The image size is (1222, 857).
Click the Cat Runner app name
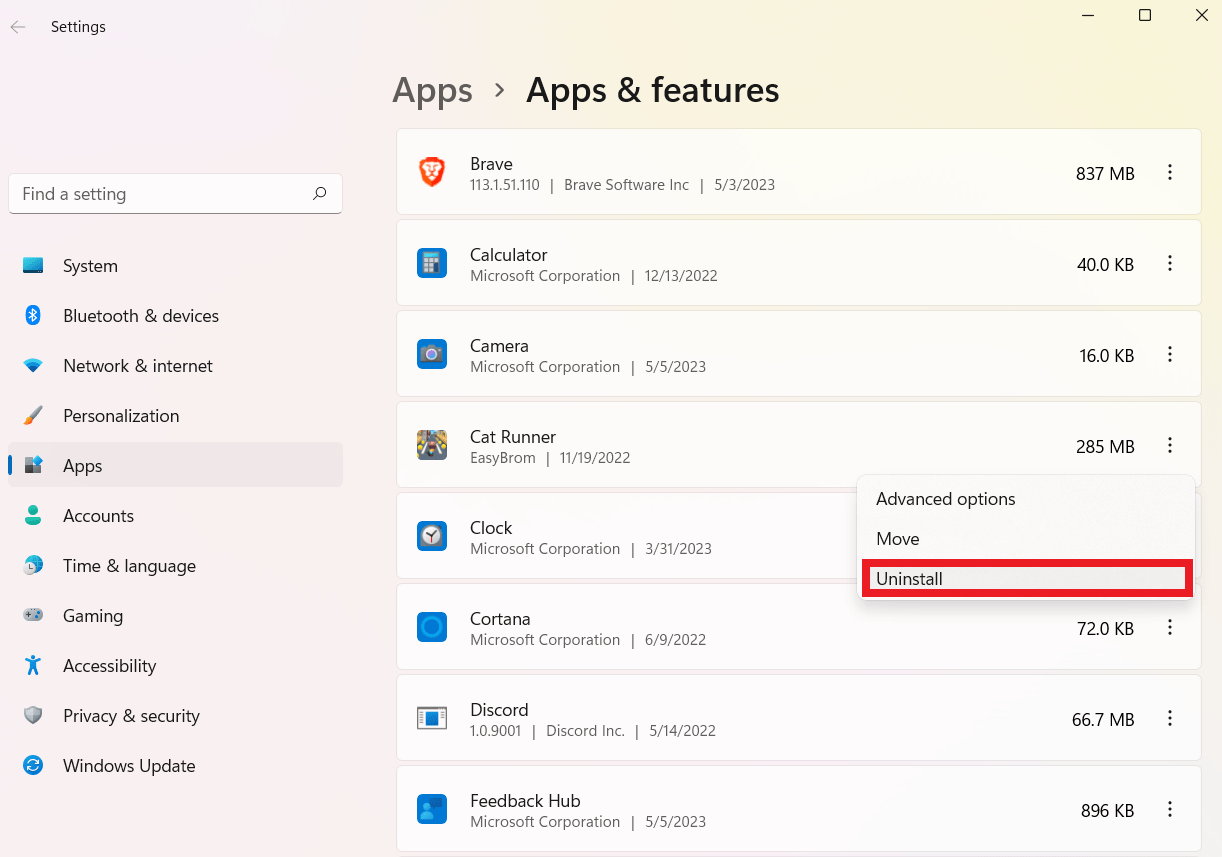pyautogui.click(x=513, y=437)
